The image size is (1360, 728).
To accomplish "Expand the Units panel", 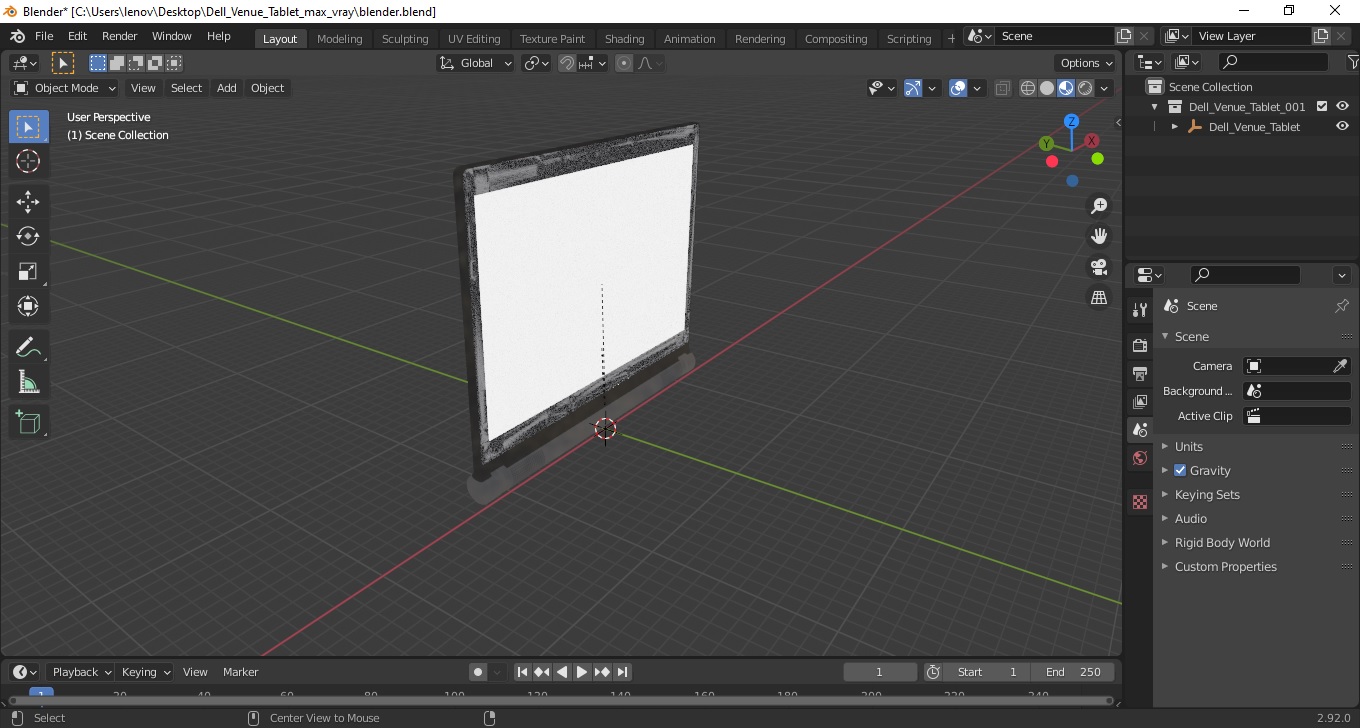I will pyautogui.click(x=1189, y=446).
